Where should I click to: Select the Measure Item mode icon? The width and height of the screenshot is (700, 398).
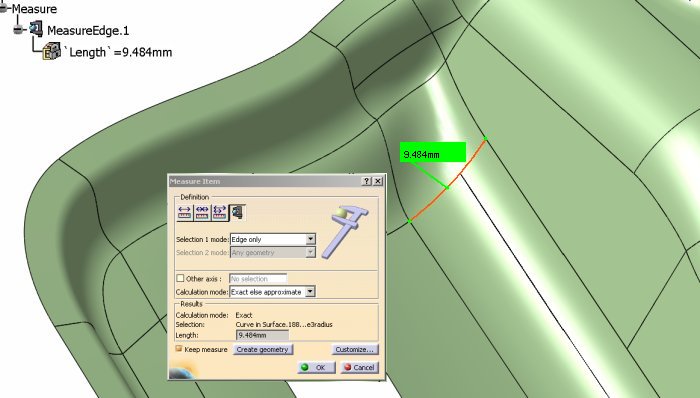pyautogui.click(x=238, y=212)
